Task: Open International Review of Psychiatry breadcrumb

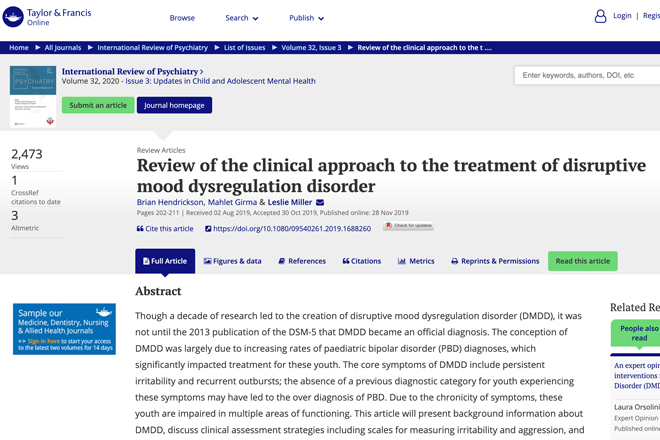Action: (152, 48)
